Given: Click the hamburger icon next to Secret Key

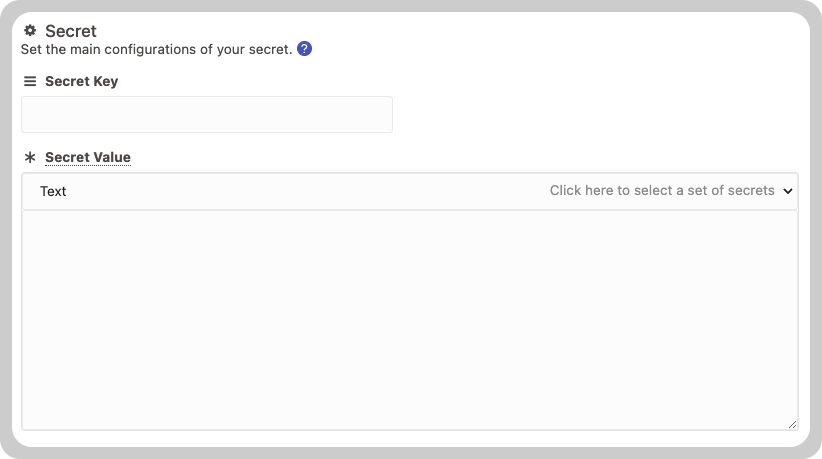Looking at the screenshot, I should (30, 81).
